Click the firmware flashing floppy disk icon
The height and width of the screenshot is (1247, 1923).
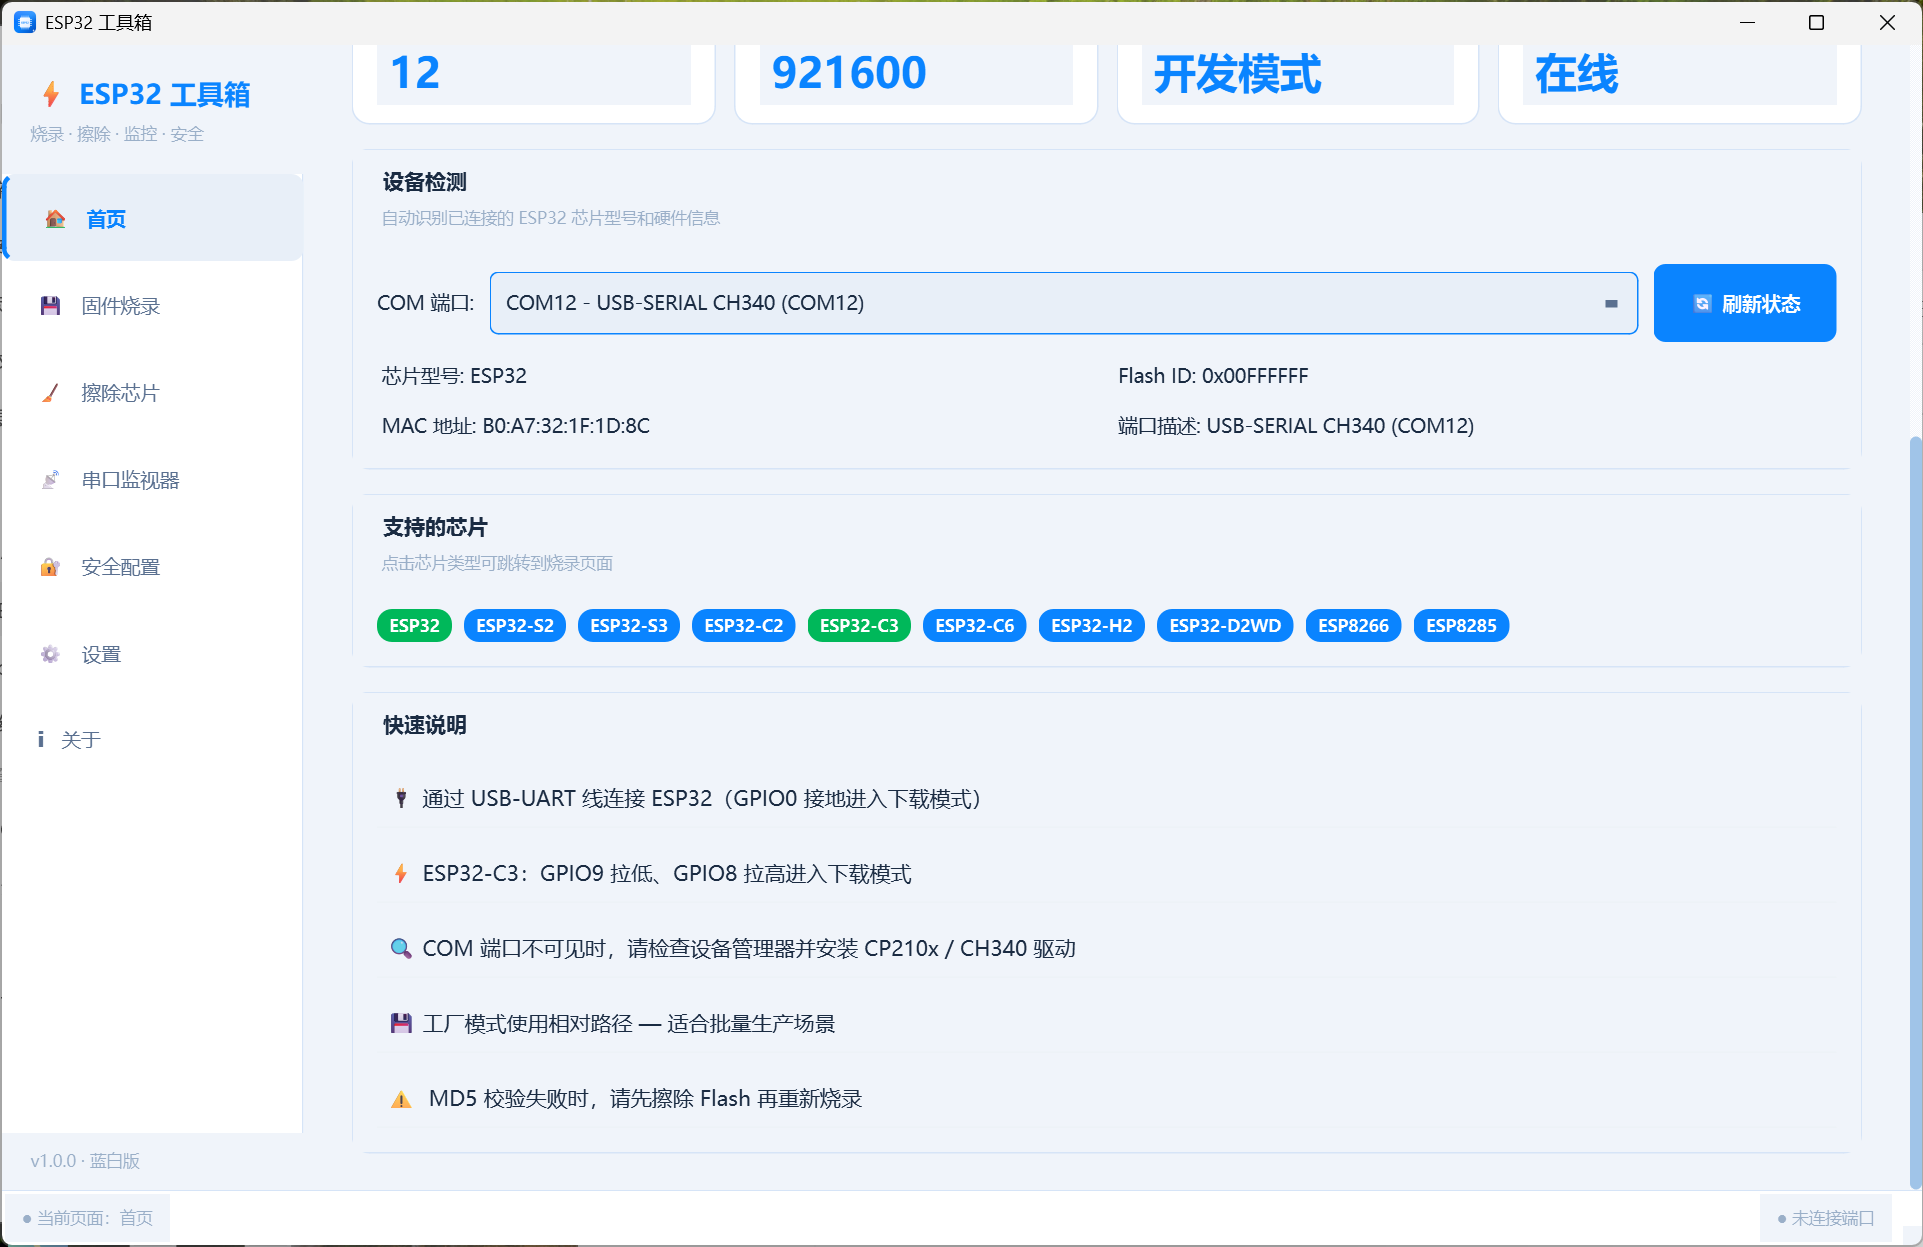click(x=50, y=306)
